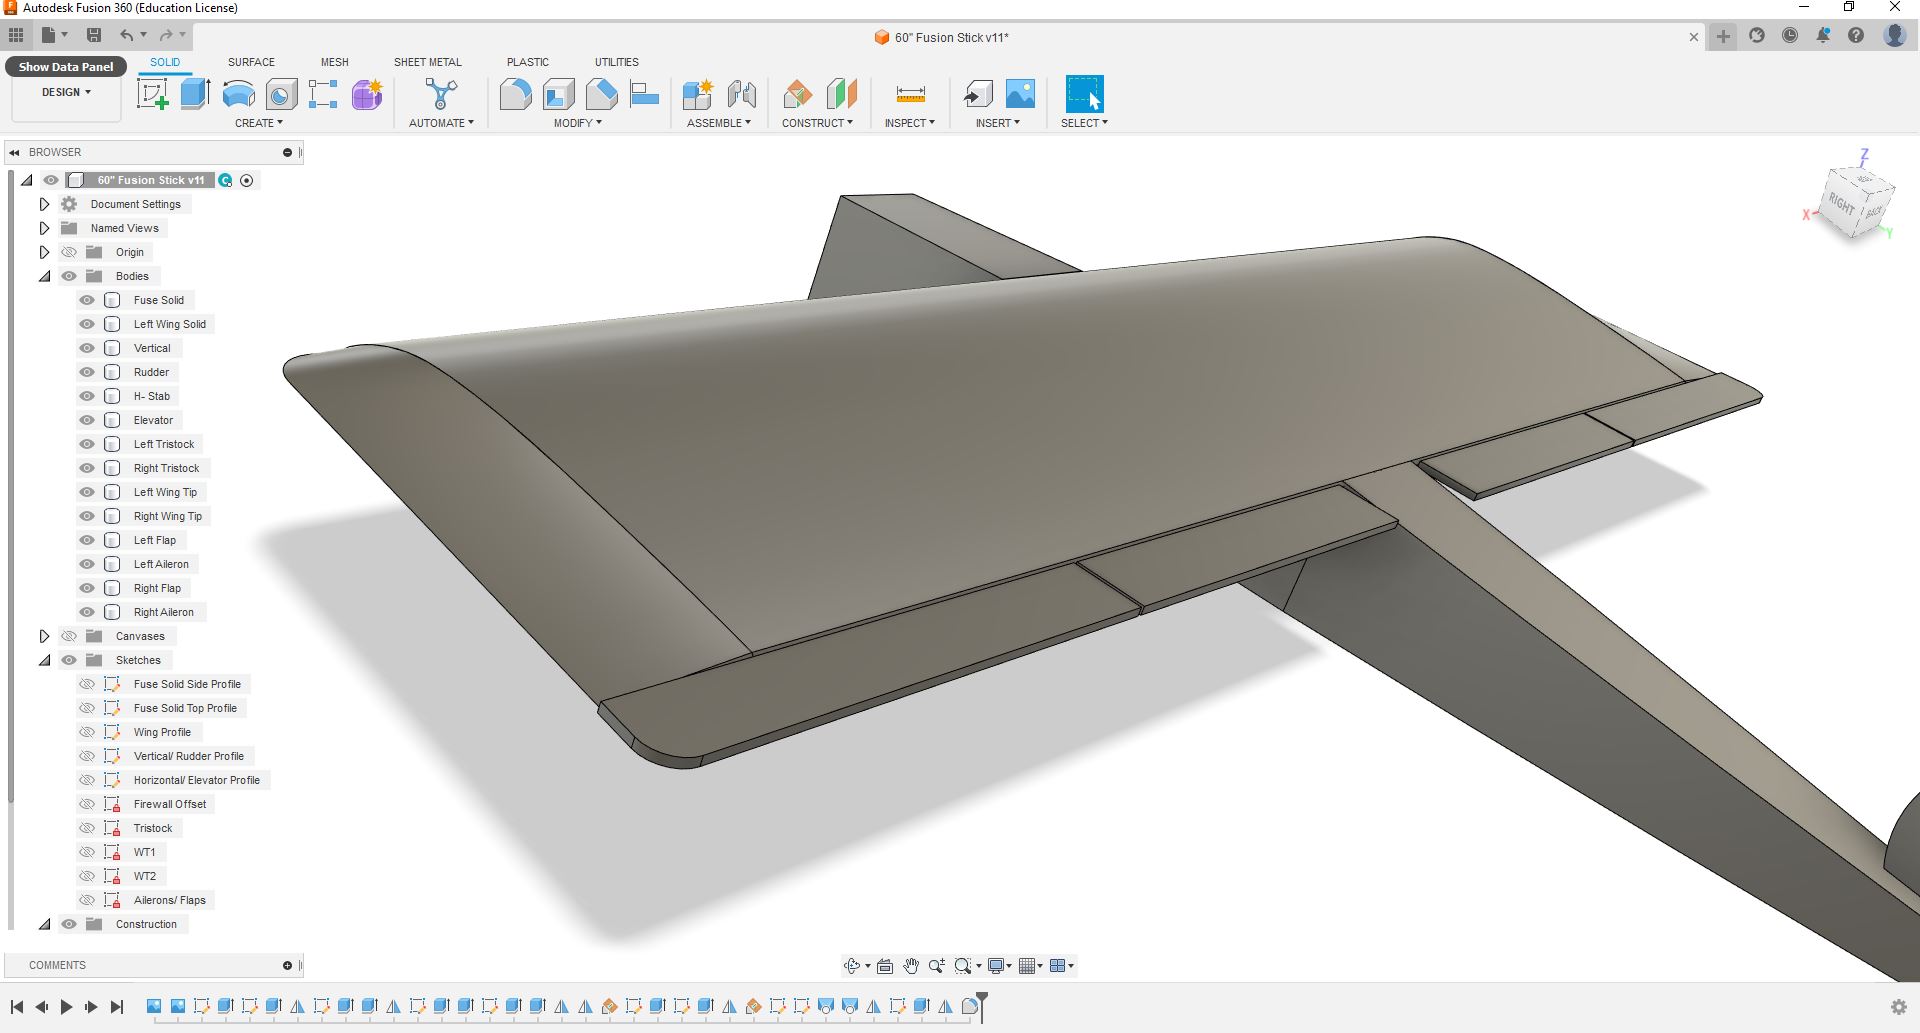Click the Extrude tool icon
This screenshot has height=1033, width=1920.
point(195,94)
